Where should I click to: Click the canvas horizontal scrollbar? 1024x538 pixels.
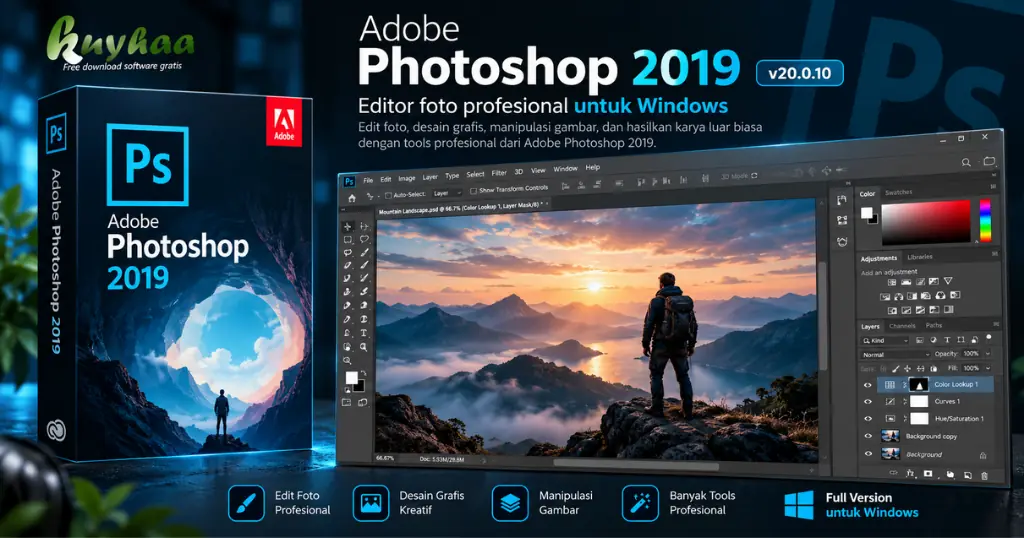pos(637,466)
